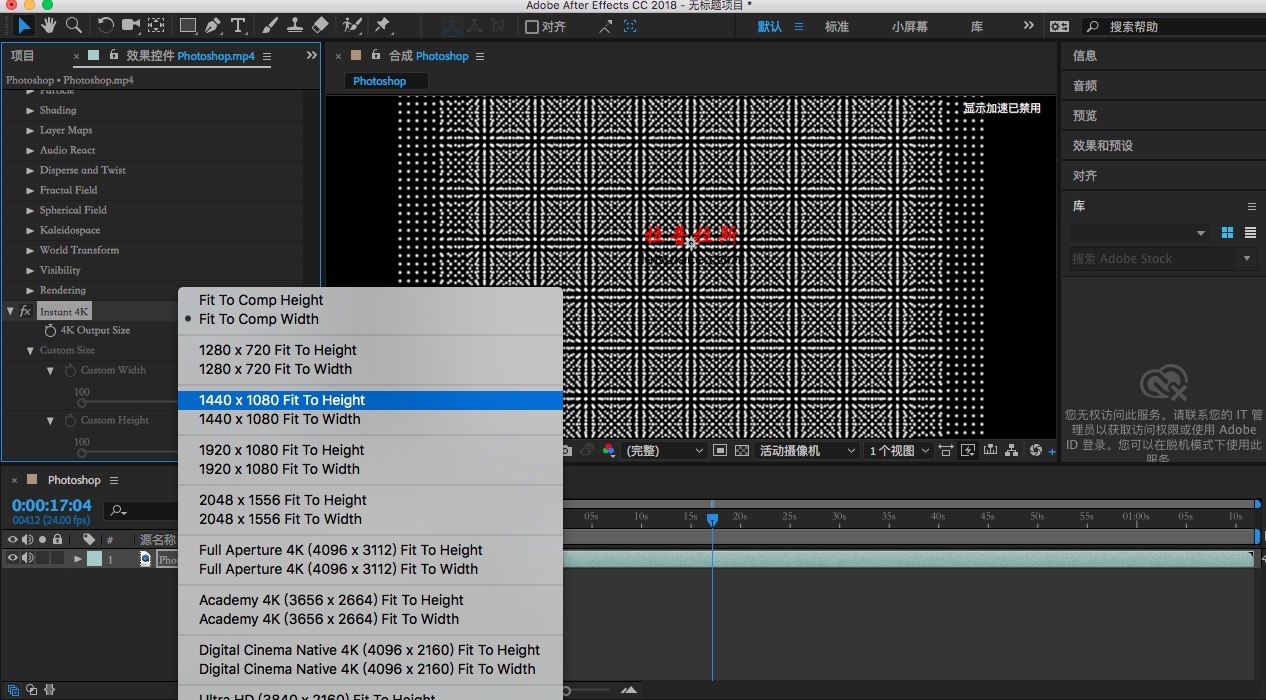The image size is (1266, 700).
Task: Click the pixel aspect ratio correction icon
Action: click(946, 451)
